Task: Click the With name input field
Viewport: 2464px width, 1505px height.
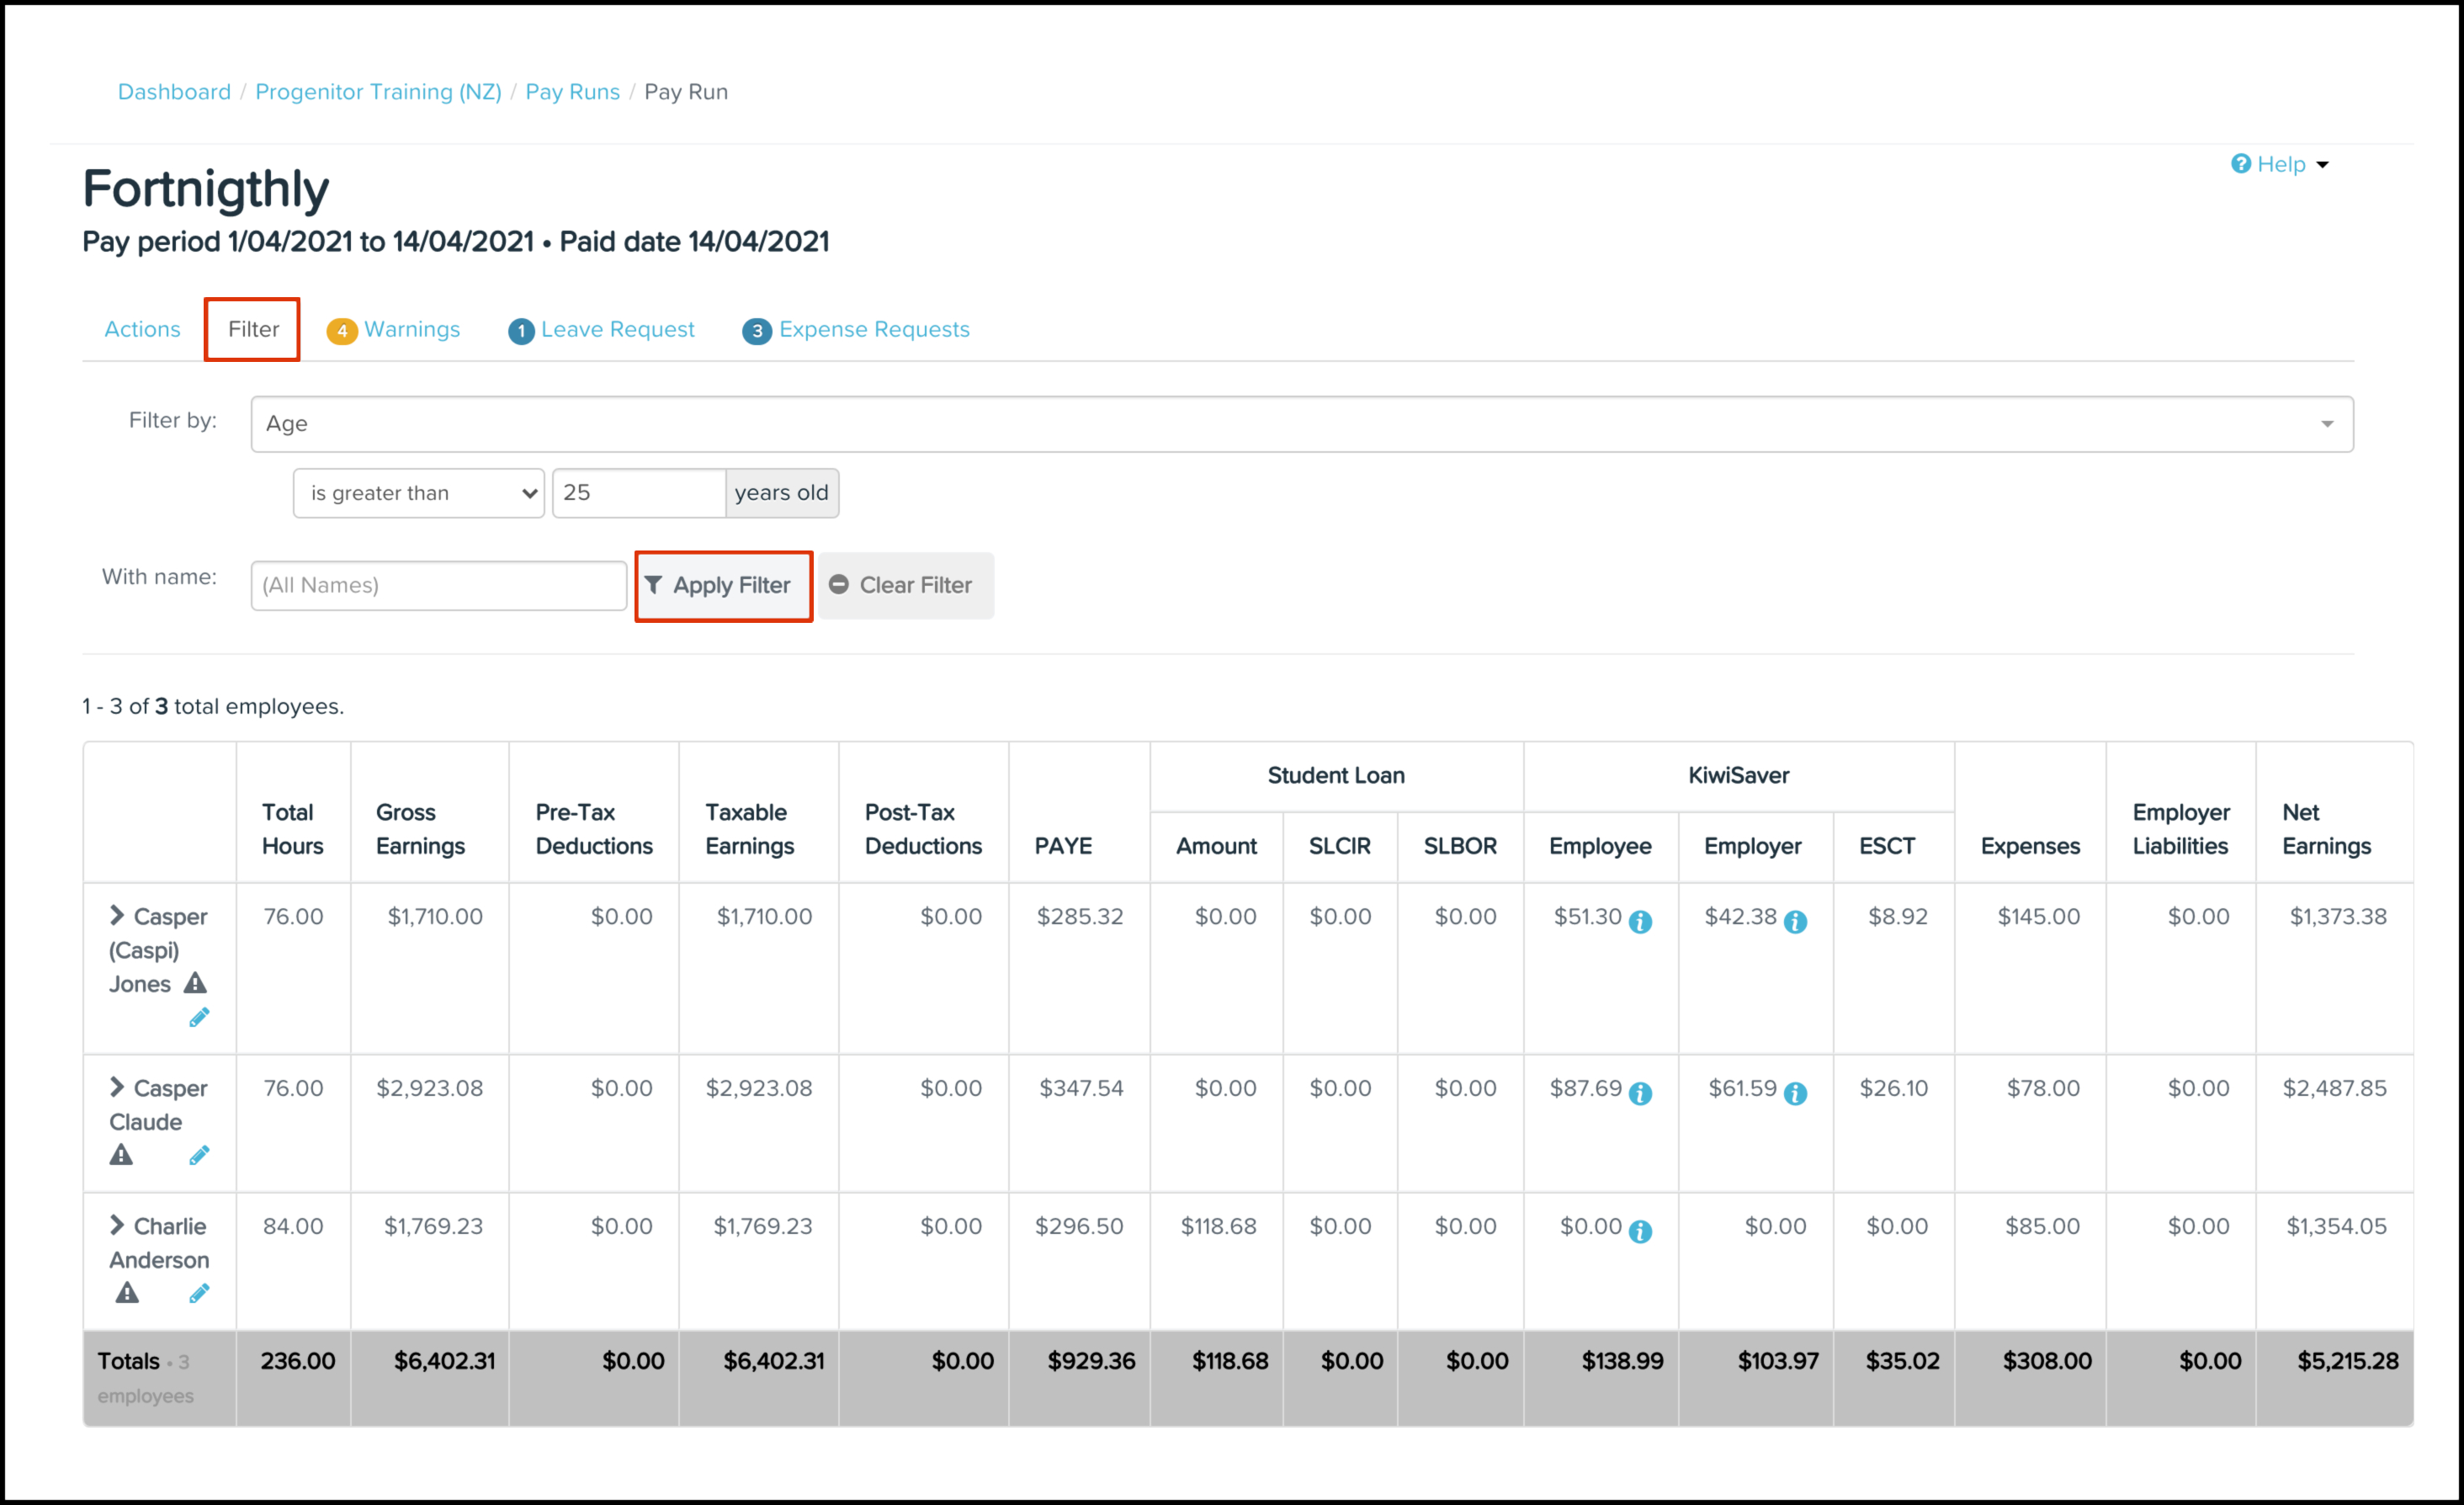Action: tap(438, 585)
